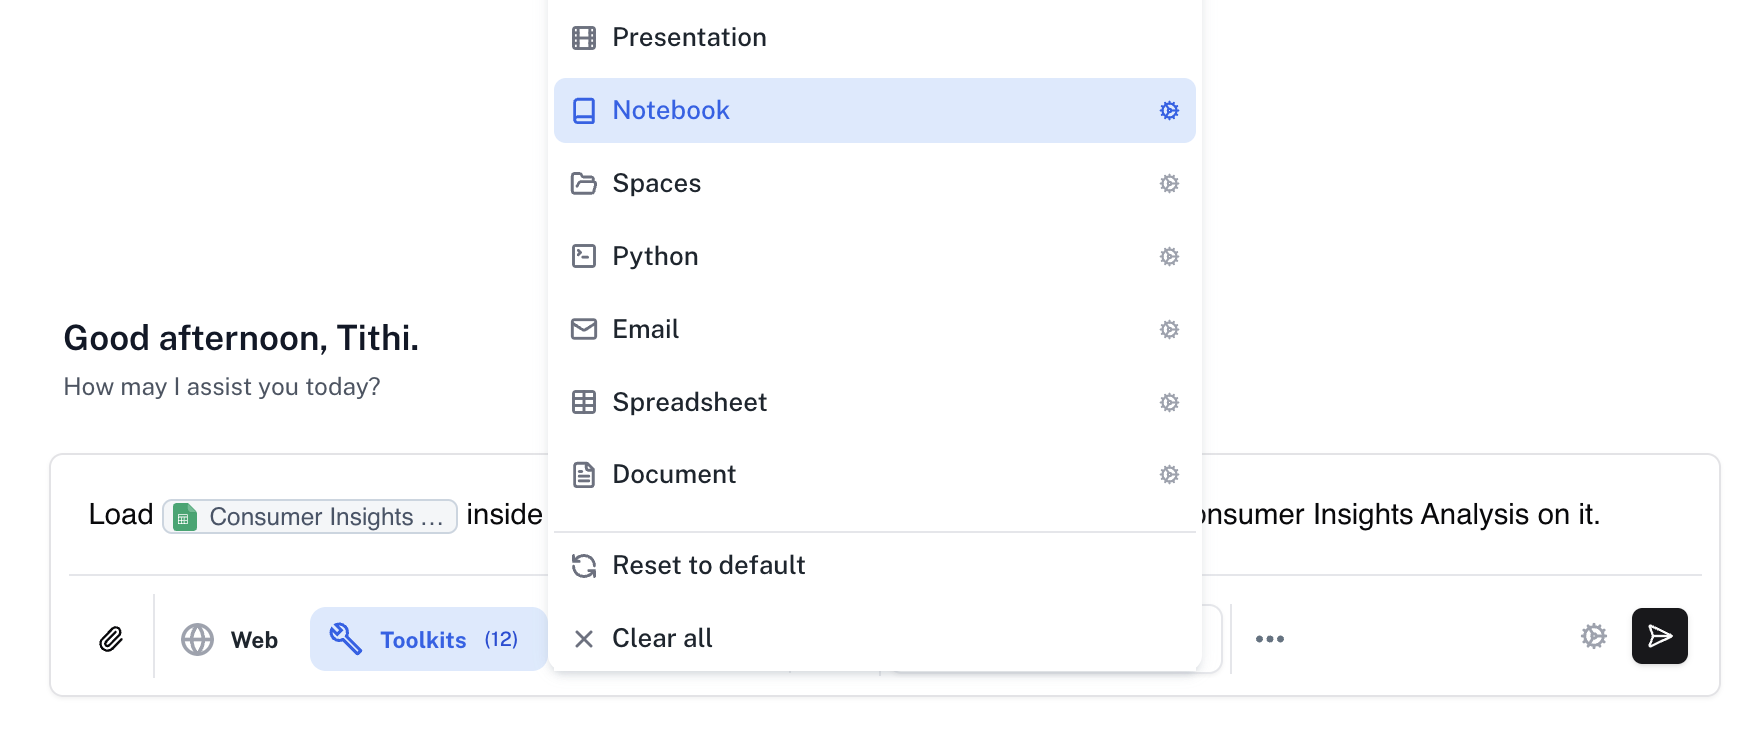
Task: Select the Spaces menu entry
Action: (656, 184)
